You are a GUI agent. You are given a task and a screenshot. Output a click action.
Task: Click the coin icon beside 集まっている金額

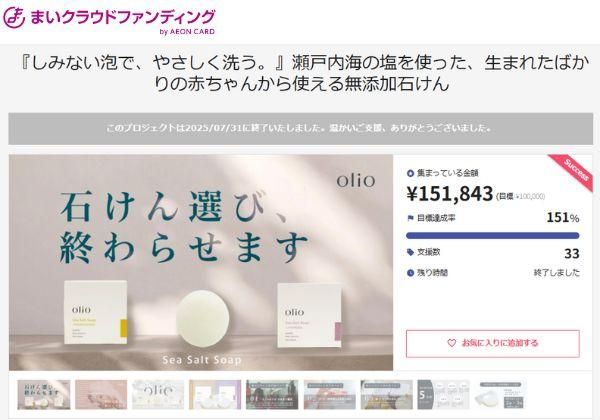(410, 173)
